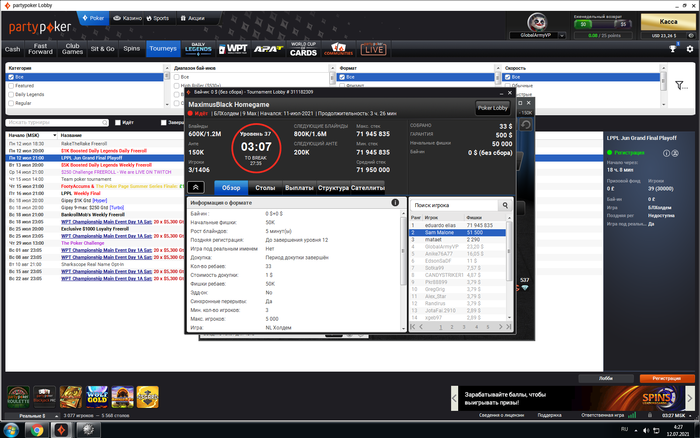Expand the GlobalArmyVP account dropdown

tap(562, 35)
